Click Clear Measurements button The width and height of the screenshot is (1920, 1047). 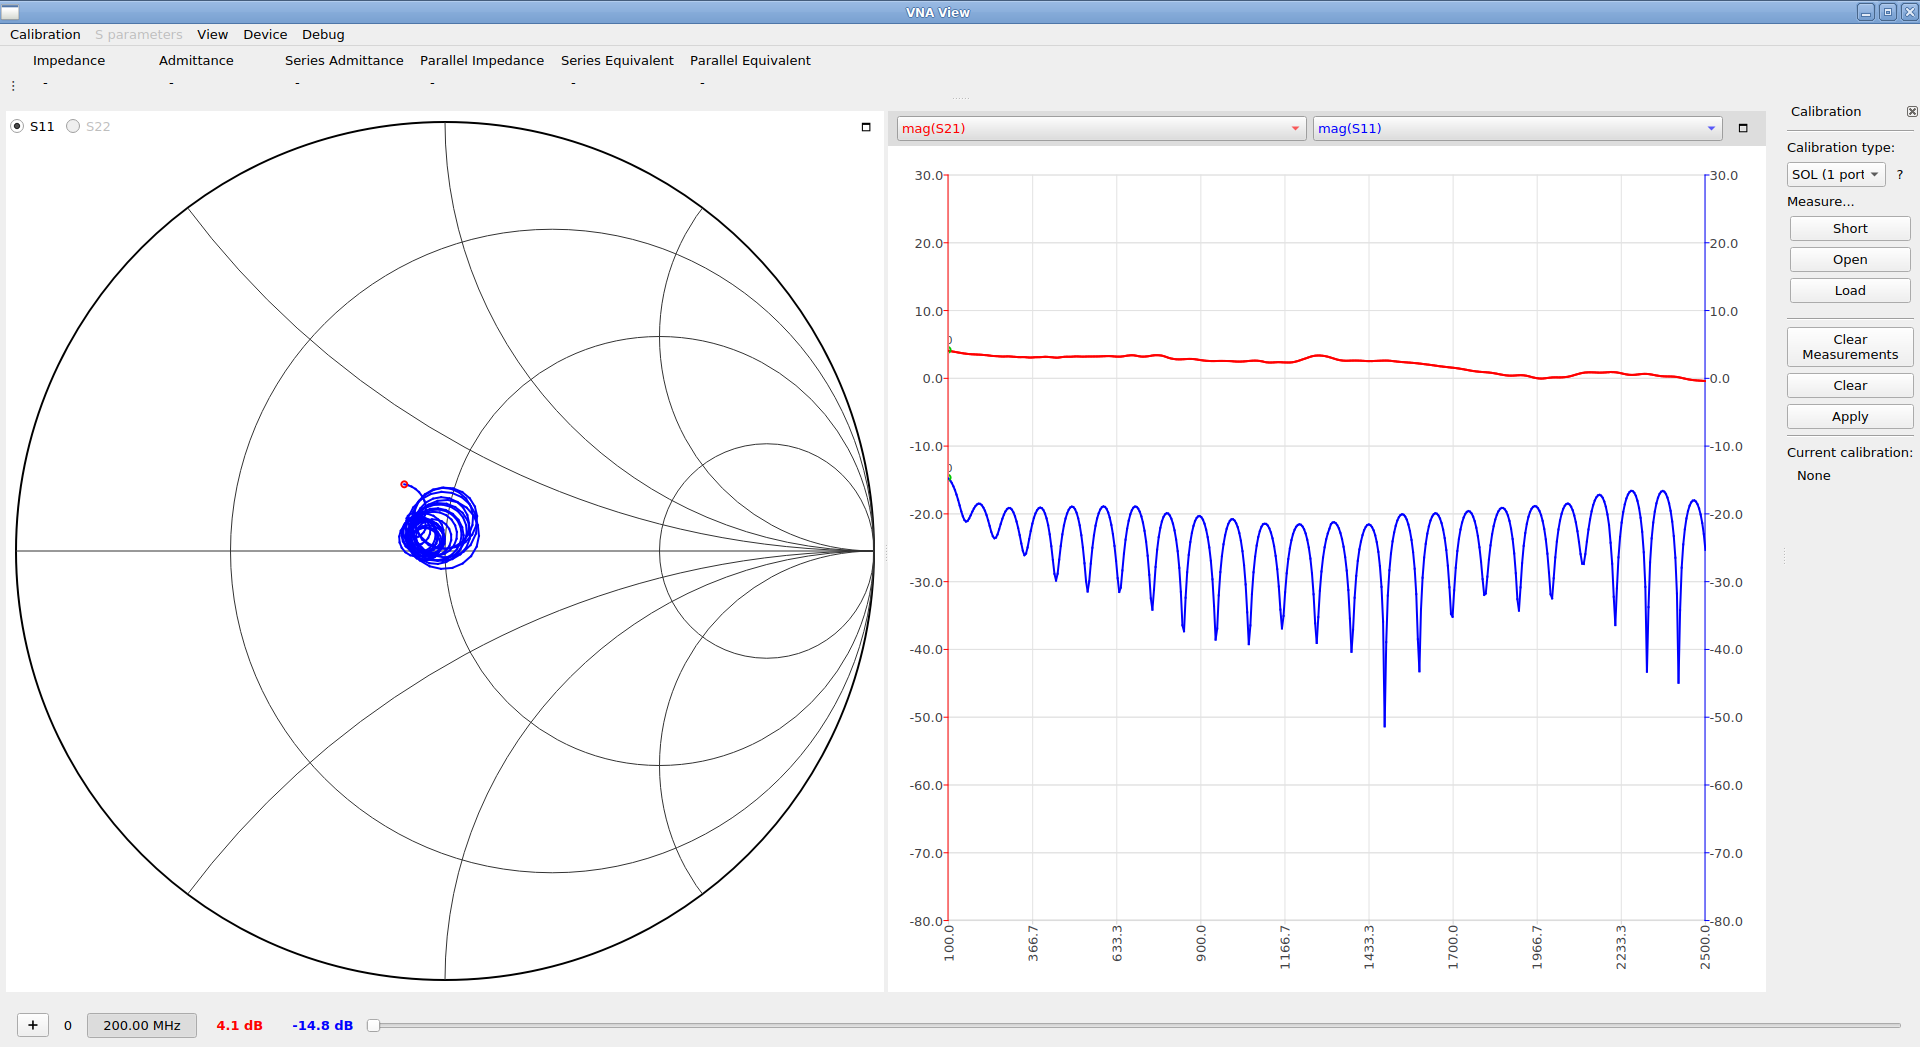[1849, 347]
